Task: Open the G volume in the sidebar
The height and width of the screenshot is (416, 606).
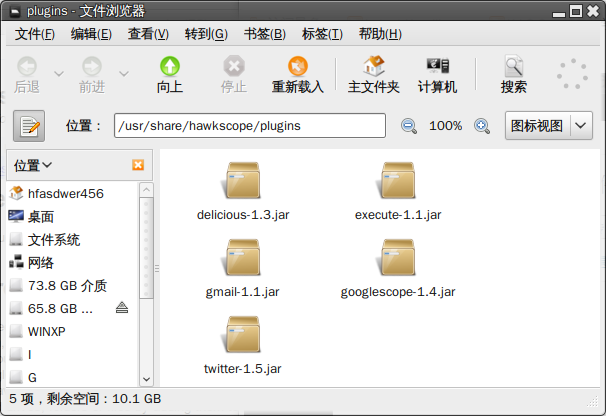Action: [73, 377]
